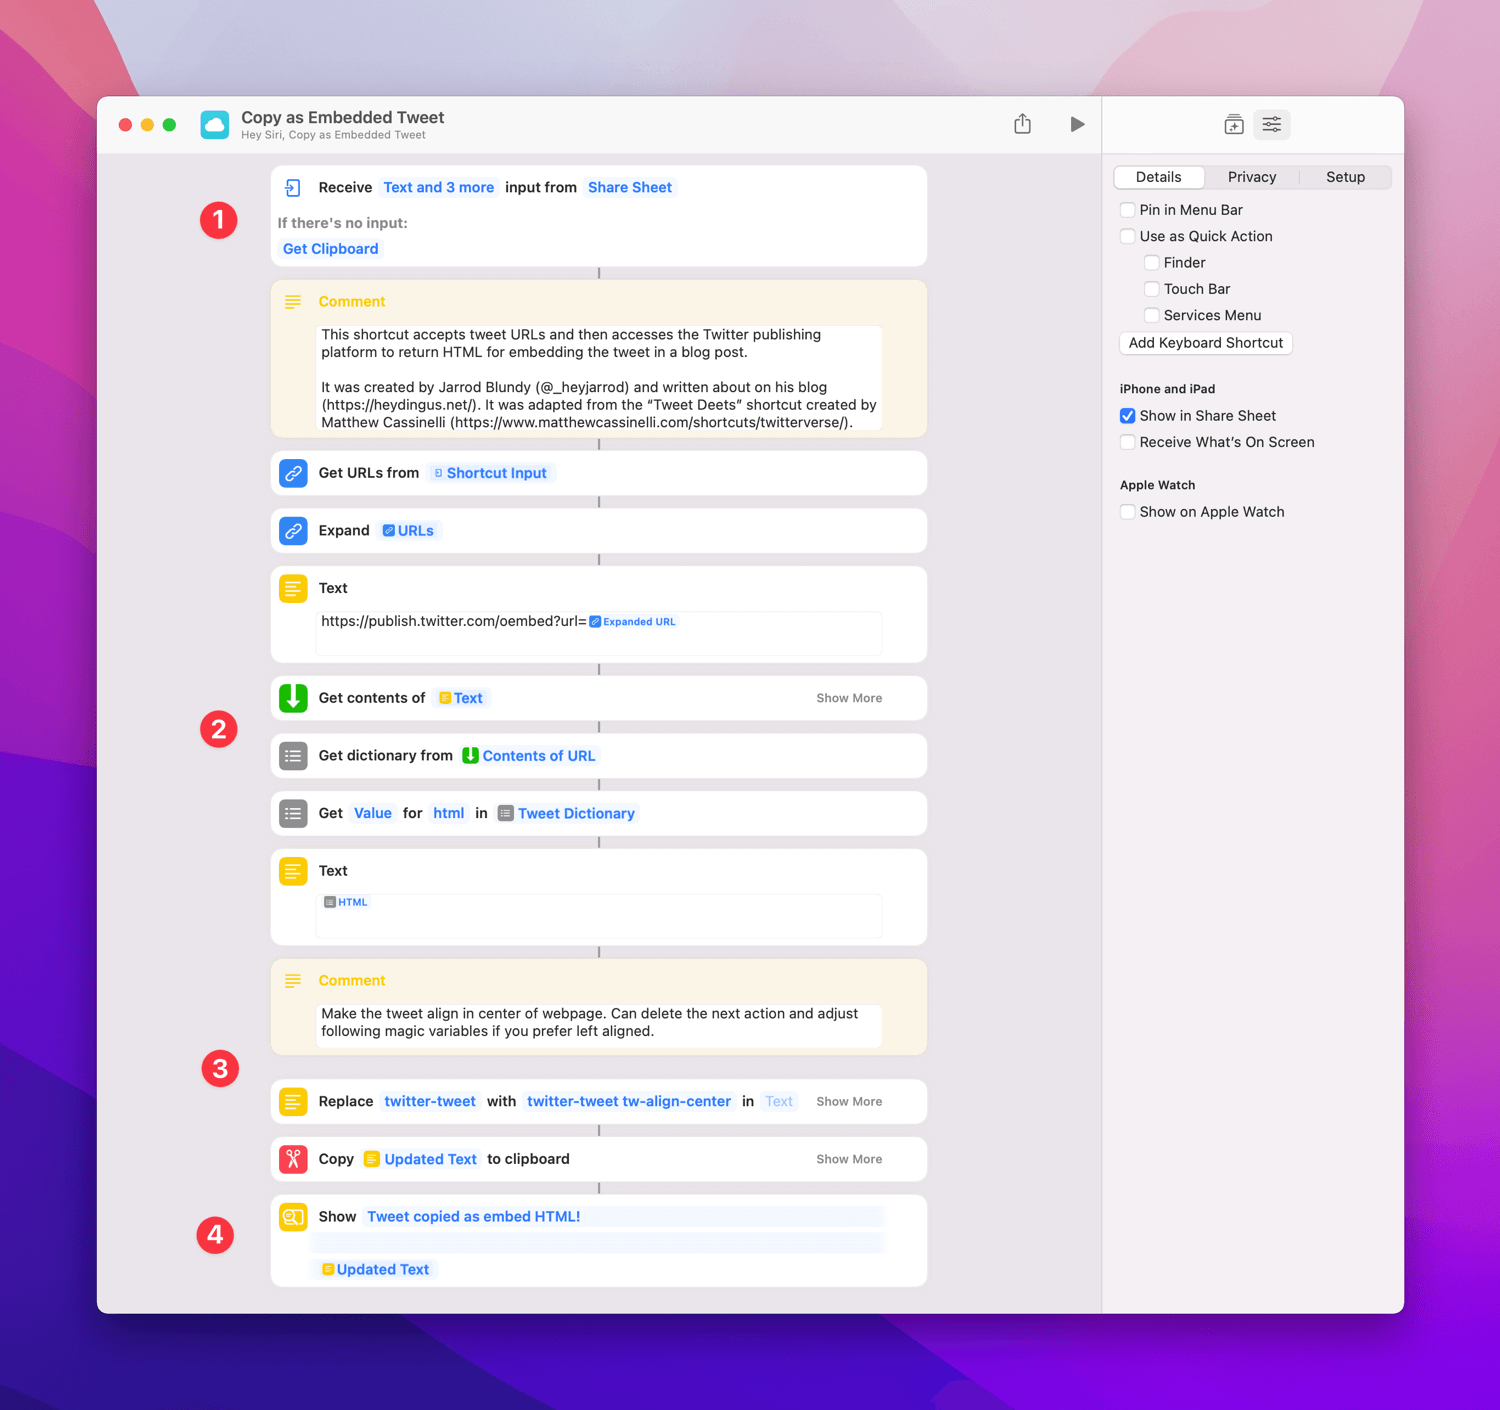The image size is (1500, 1410).
Task: Uncheck Show in Share Sheet
Action: tap(1128, 416)
